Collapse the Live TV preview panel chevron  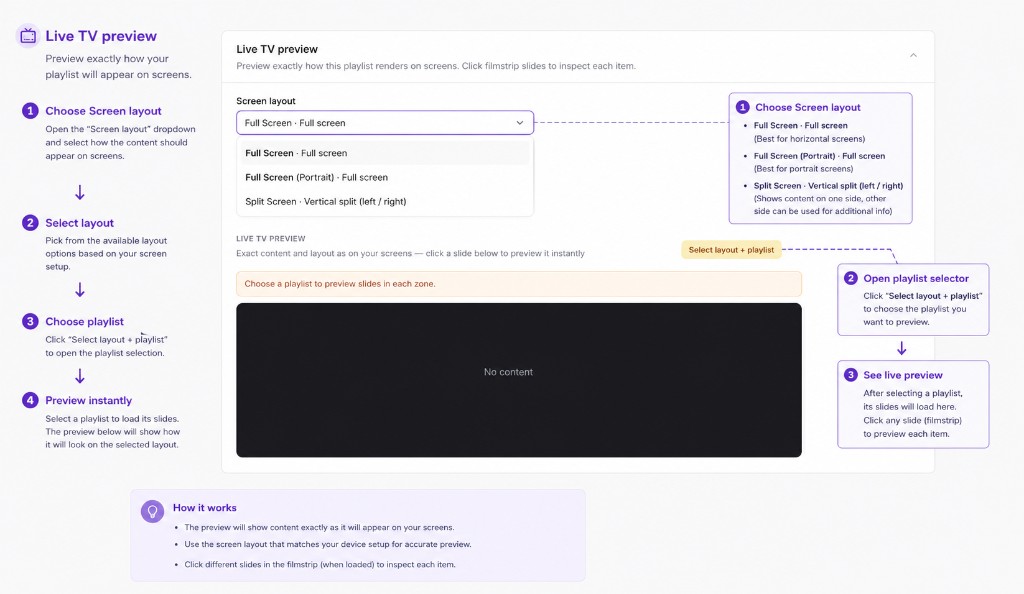(x=913, y=55)
